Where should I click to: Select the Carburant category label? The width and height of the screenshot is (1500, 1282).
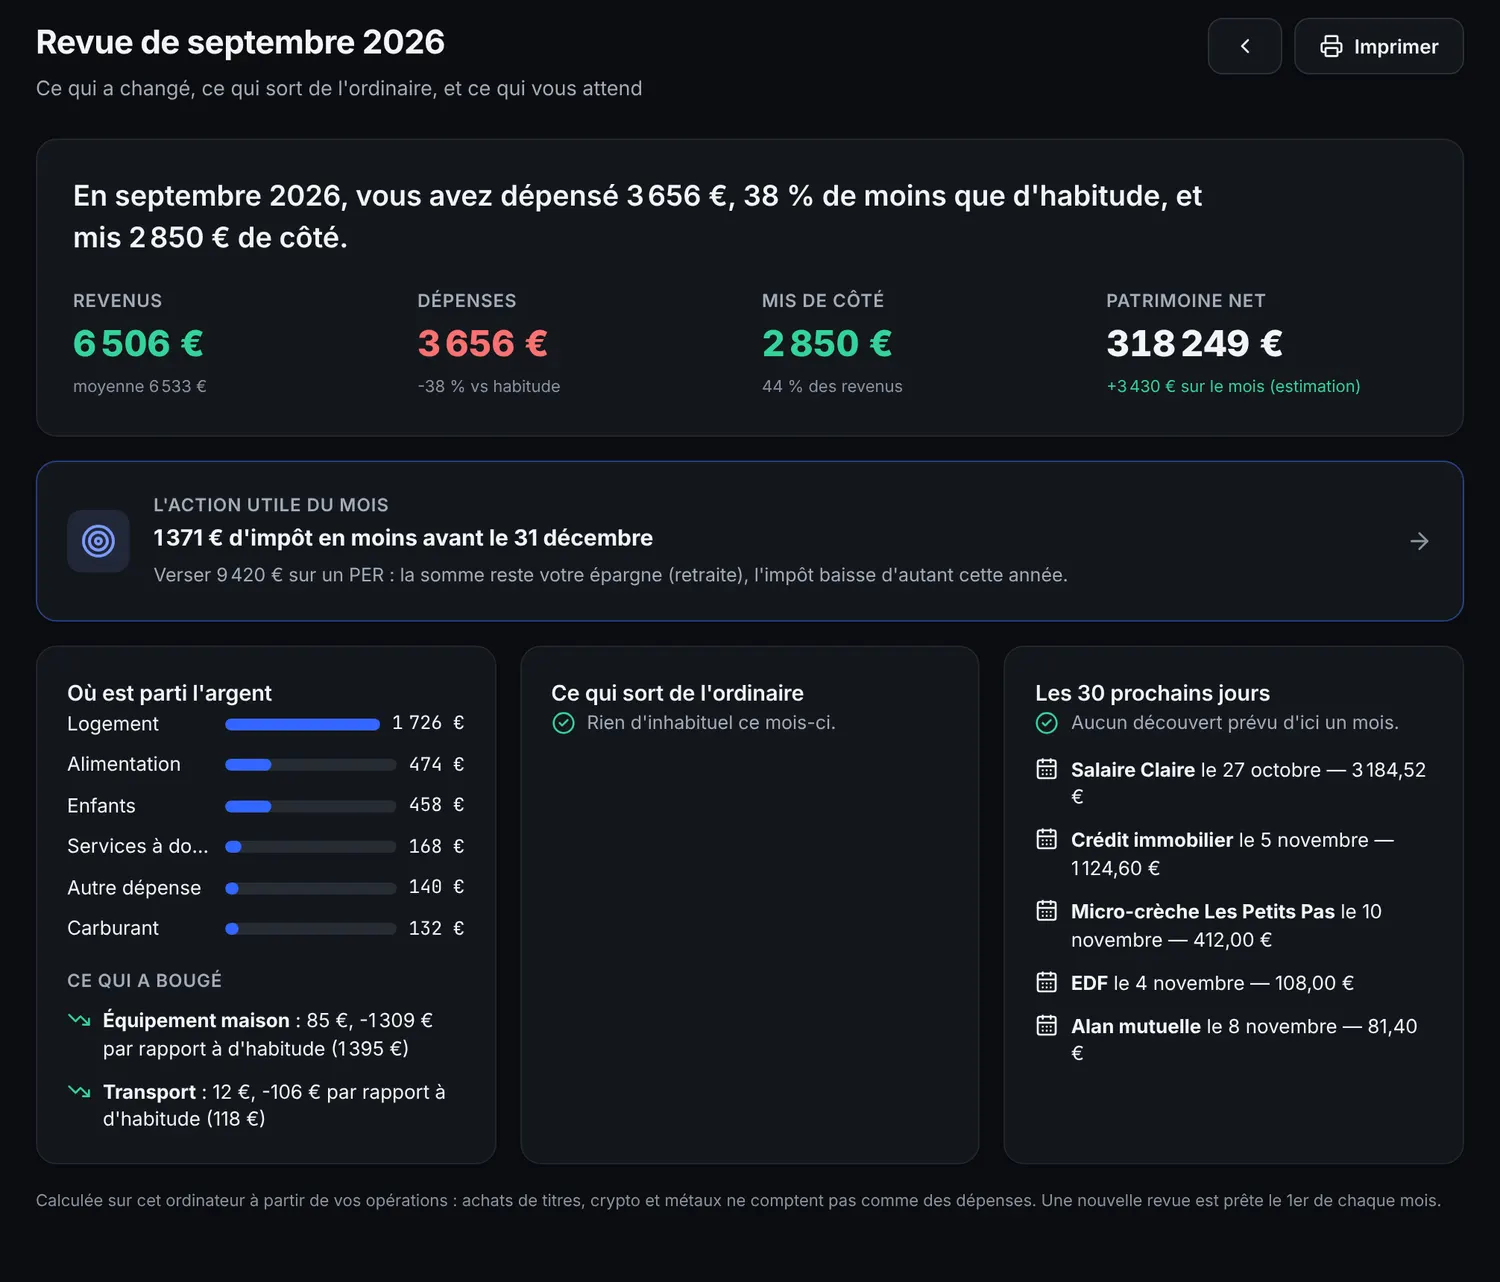(x=113, y=928)
